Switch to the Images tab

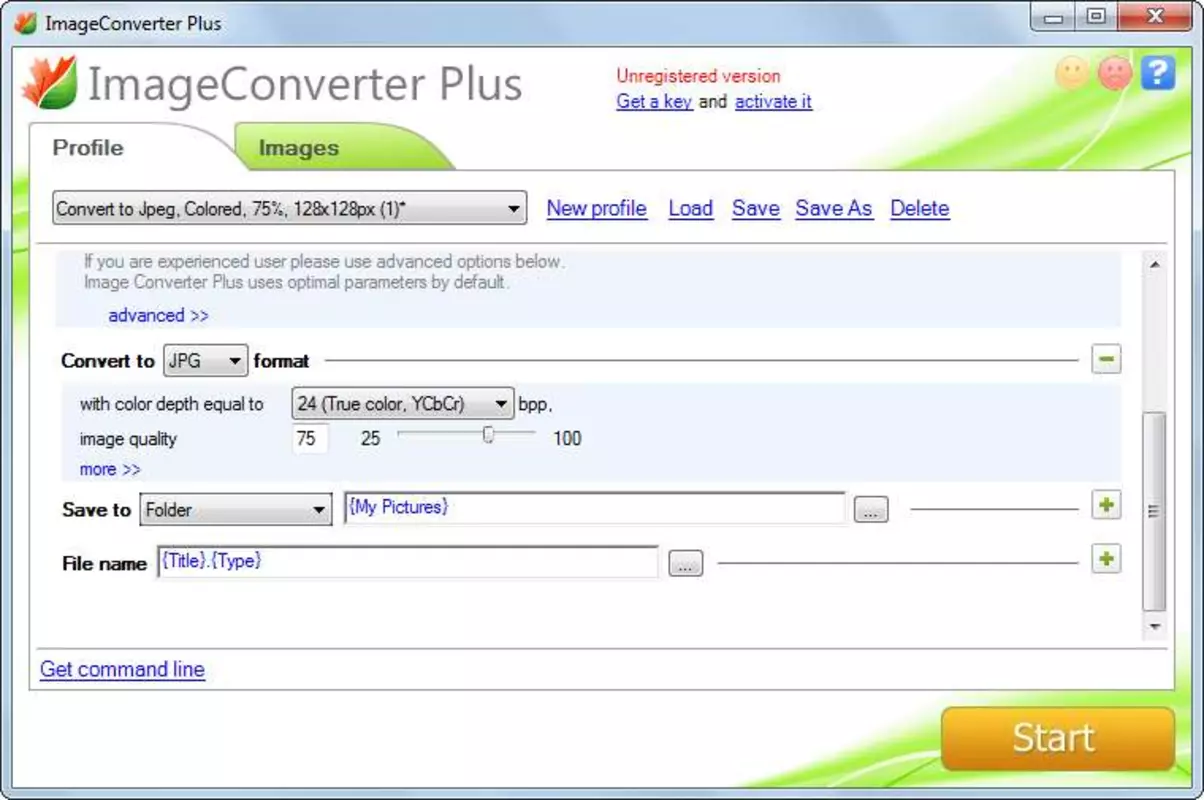click(298, 149)
